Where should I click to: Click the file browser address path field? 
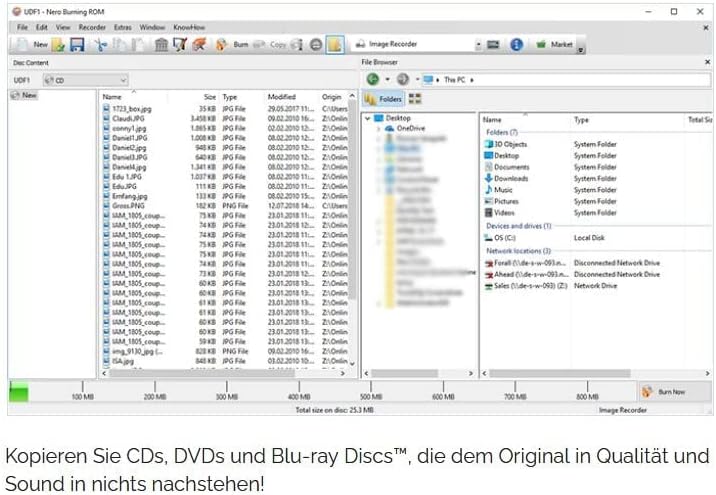pyautogui.click(x=566, y=80)
